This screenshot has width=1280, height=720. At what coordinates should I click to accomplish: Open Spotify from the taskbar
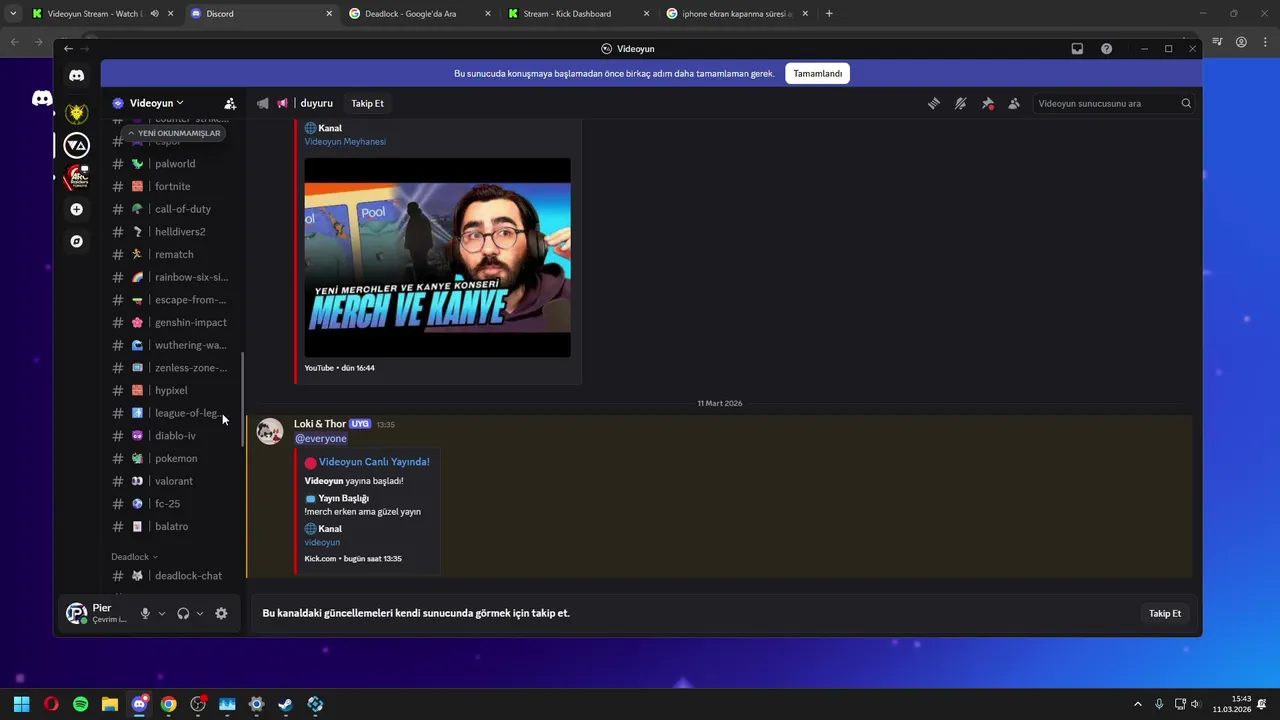pyautogui.click(x=80, y=704)
